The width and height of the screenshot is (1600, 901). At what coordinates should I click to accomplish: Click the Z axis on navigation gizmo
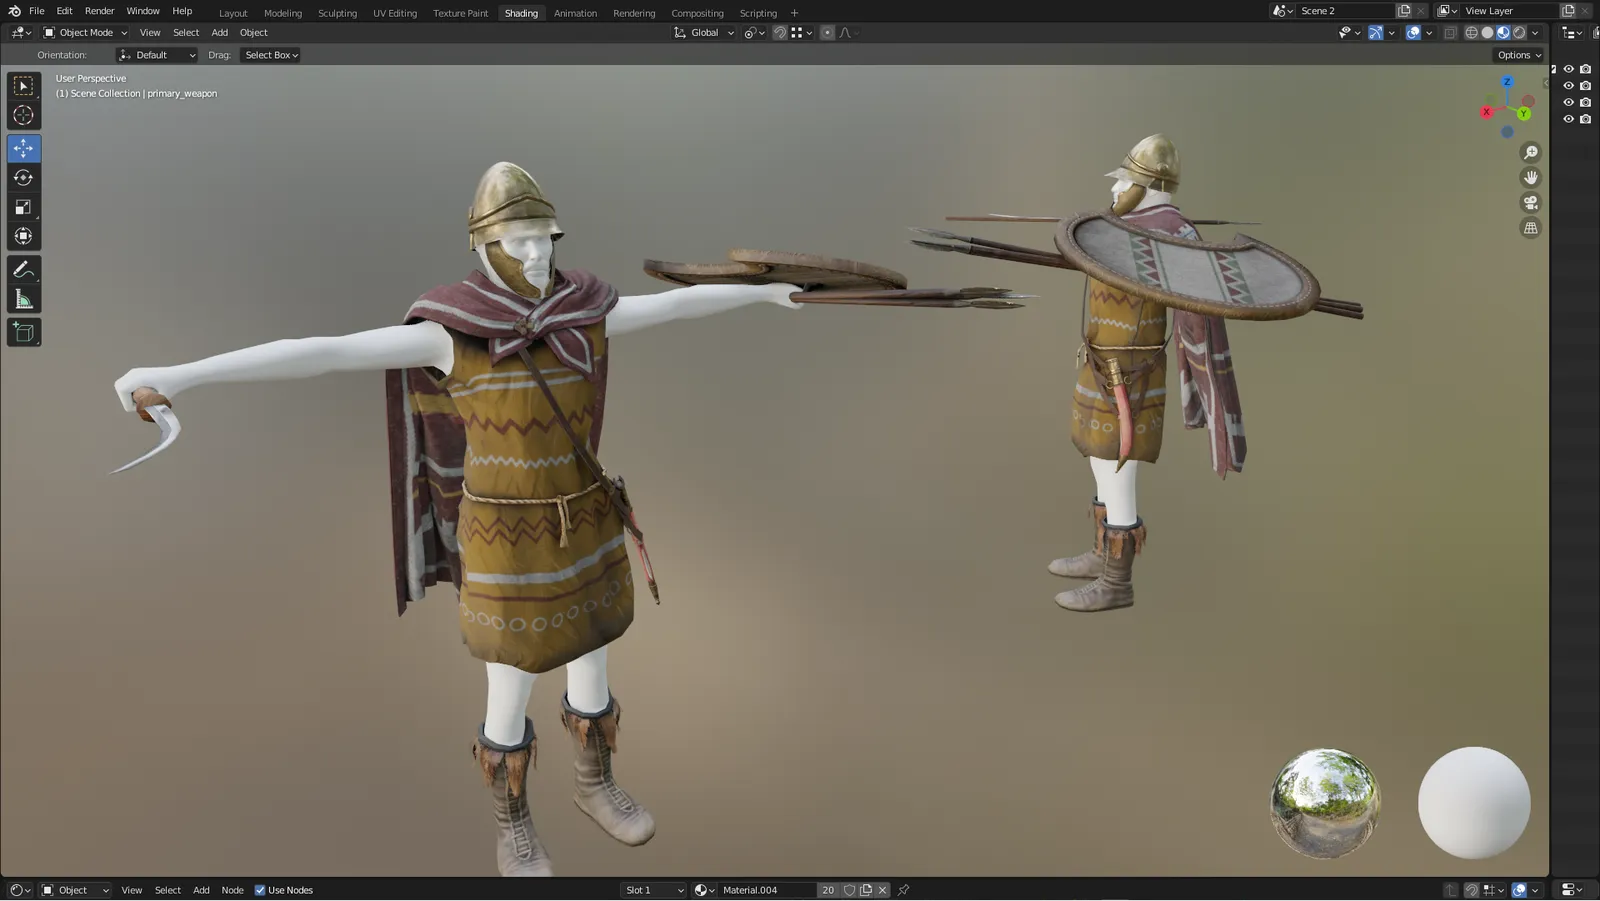point(1507,82)
